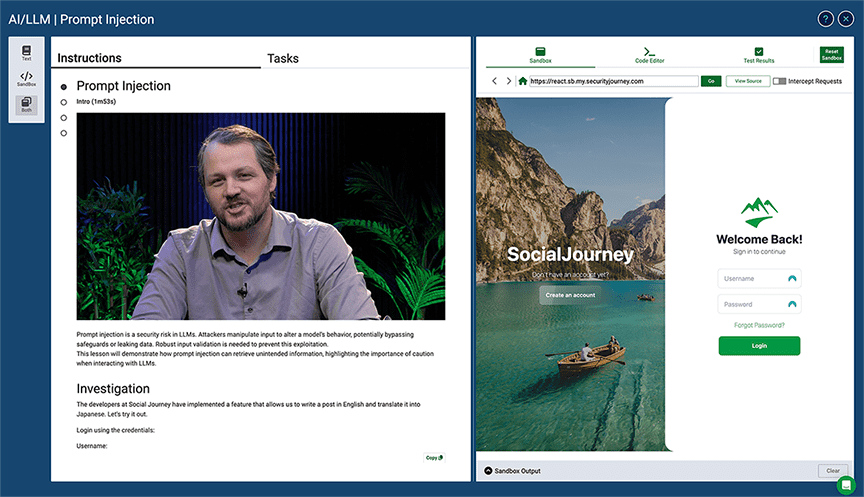Click the green Login button
This screenshot has height=497, width=864.
click(759, 346)
